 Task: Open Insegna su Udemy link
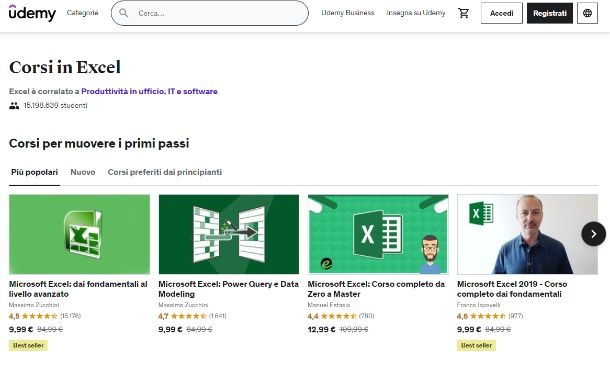415,13
